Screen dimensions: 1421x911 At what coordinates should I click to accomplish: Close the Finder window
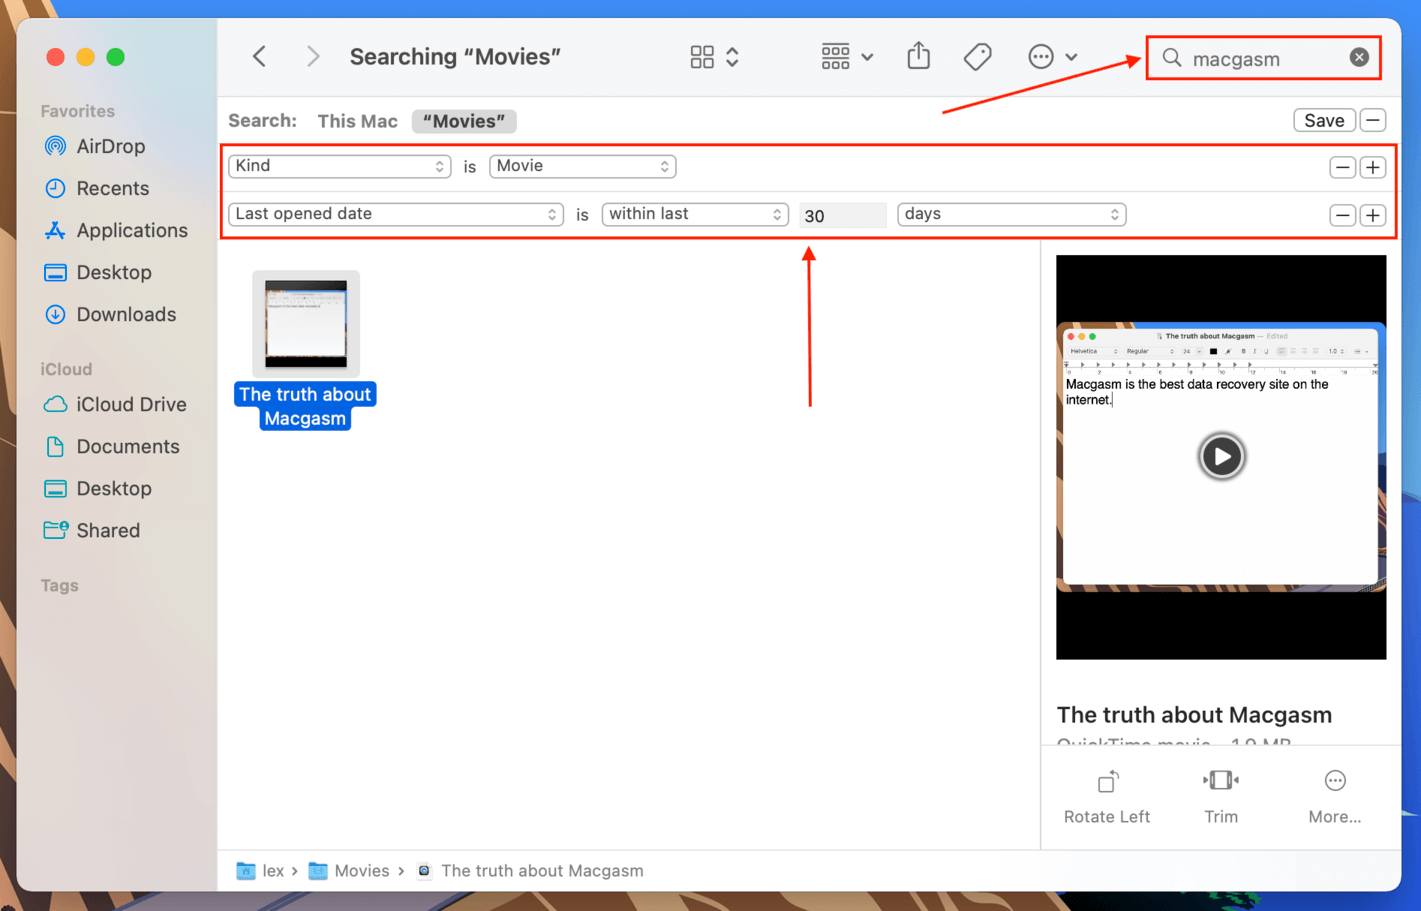(55, 57)
